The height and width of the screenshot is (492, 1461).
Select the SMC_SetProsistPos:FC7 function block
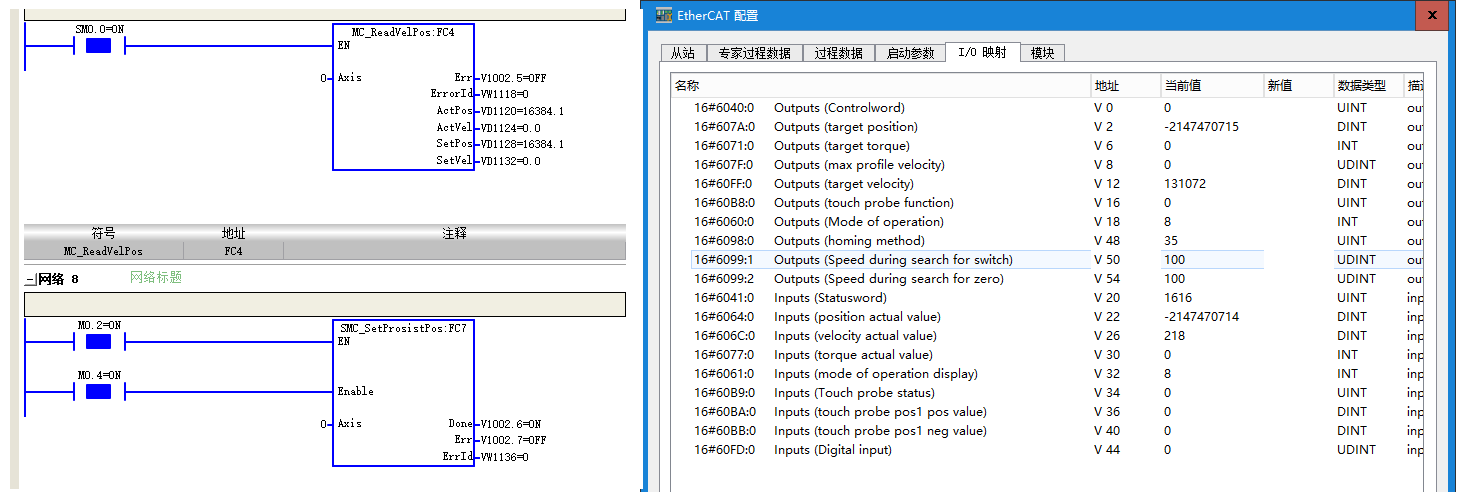[x=403, y=394]
